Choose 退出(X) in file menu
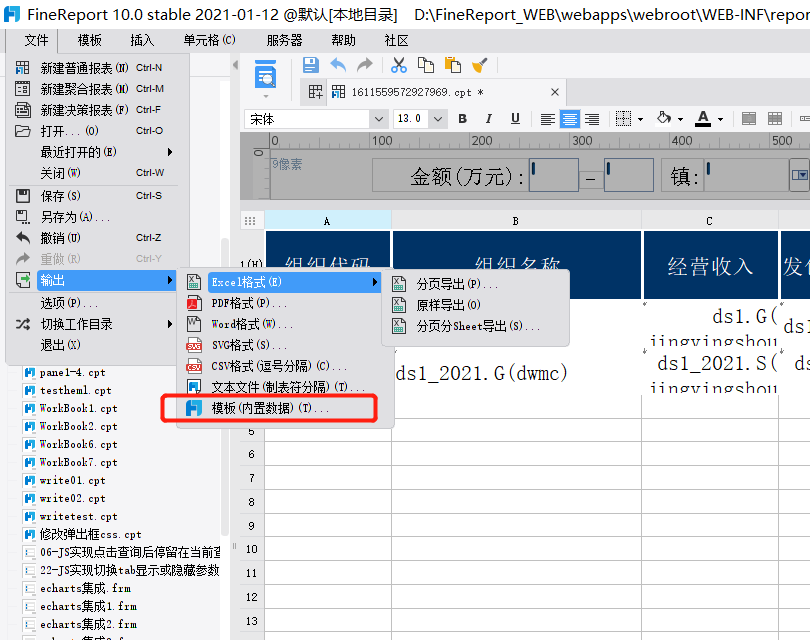The width and height of the screenshot is (810, 640). point(94,345)
